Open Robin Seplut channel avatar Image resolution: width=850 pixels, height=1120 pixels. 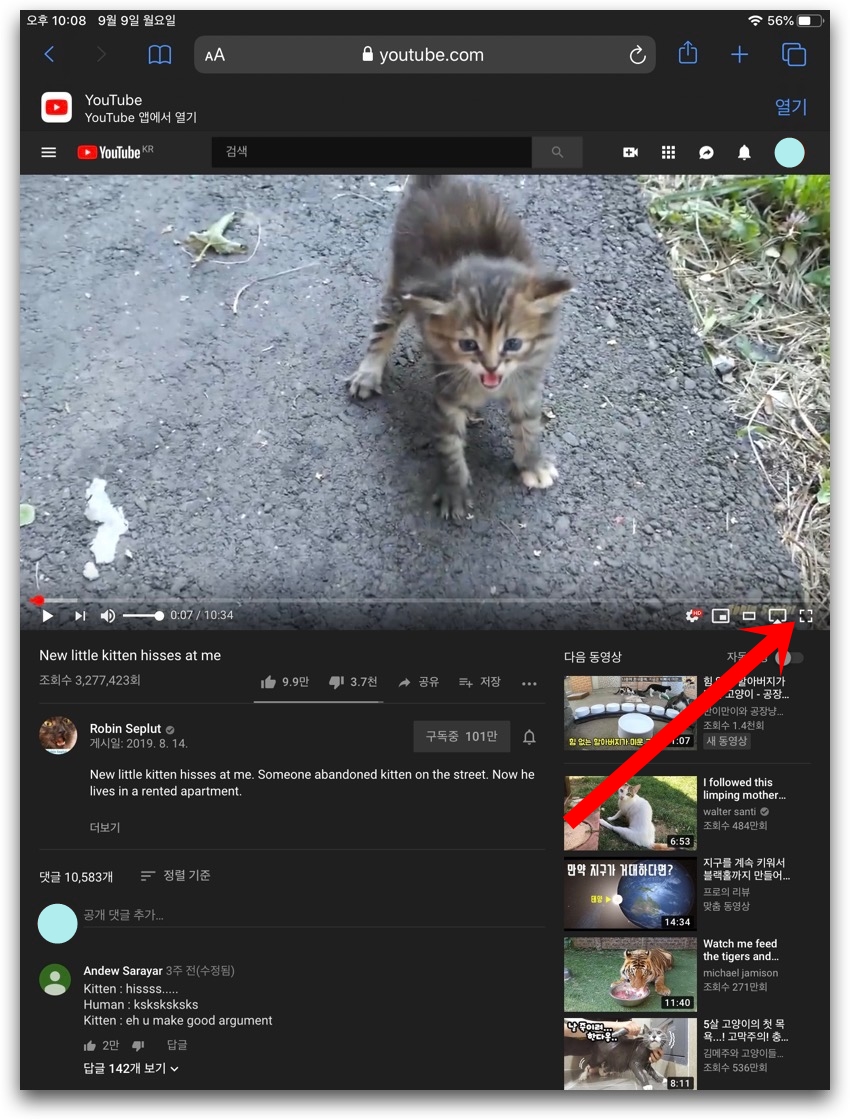pos(58,735)
